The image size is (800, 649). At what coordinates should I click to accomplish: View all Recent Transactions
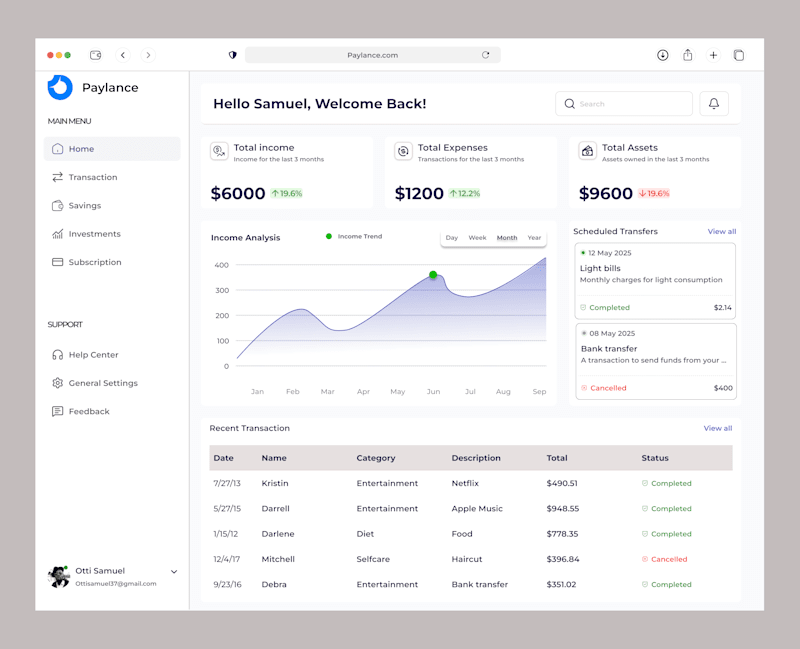(x=718, y=429)
